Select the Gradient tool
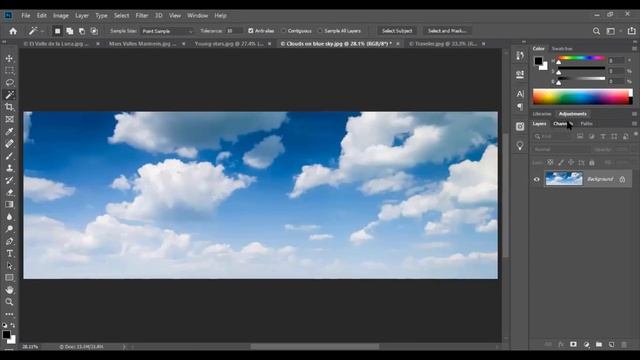The image size is (640, 360). [x=9, y=204]
